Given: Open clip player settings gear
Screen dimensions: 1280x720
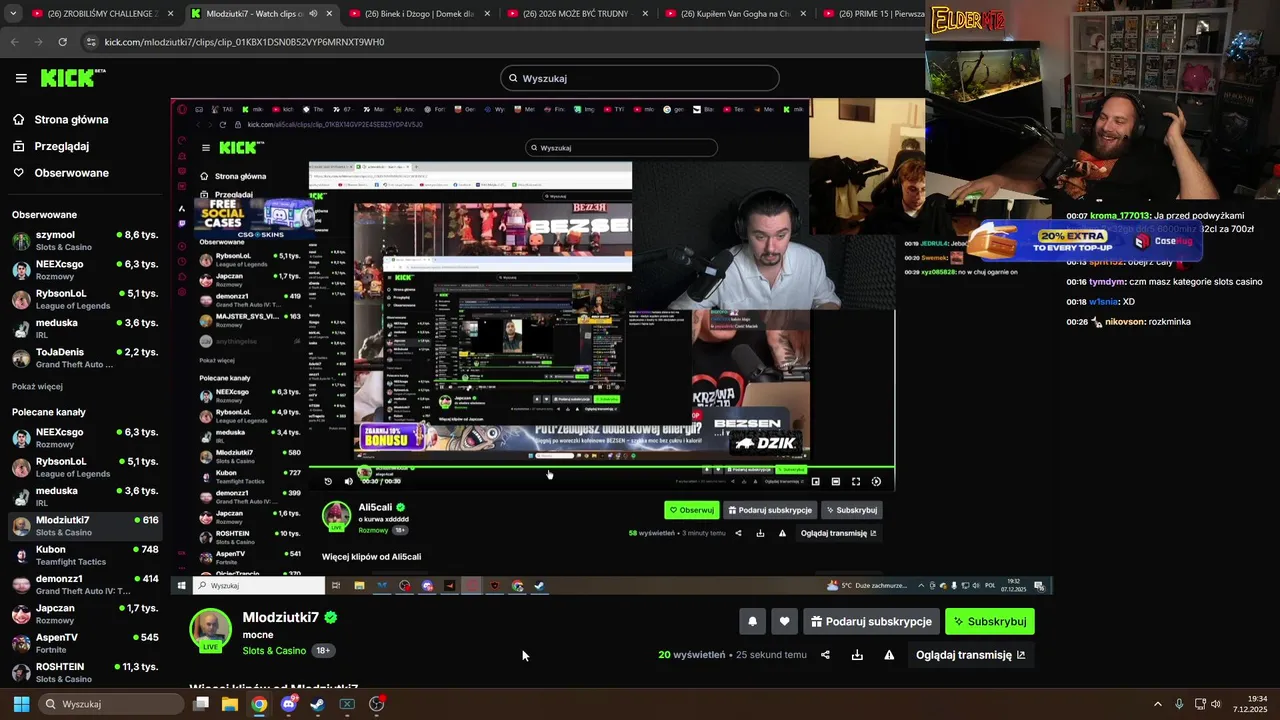Looking at the screenshot, I should (876, 481).
